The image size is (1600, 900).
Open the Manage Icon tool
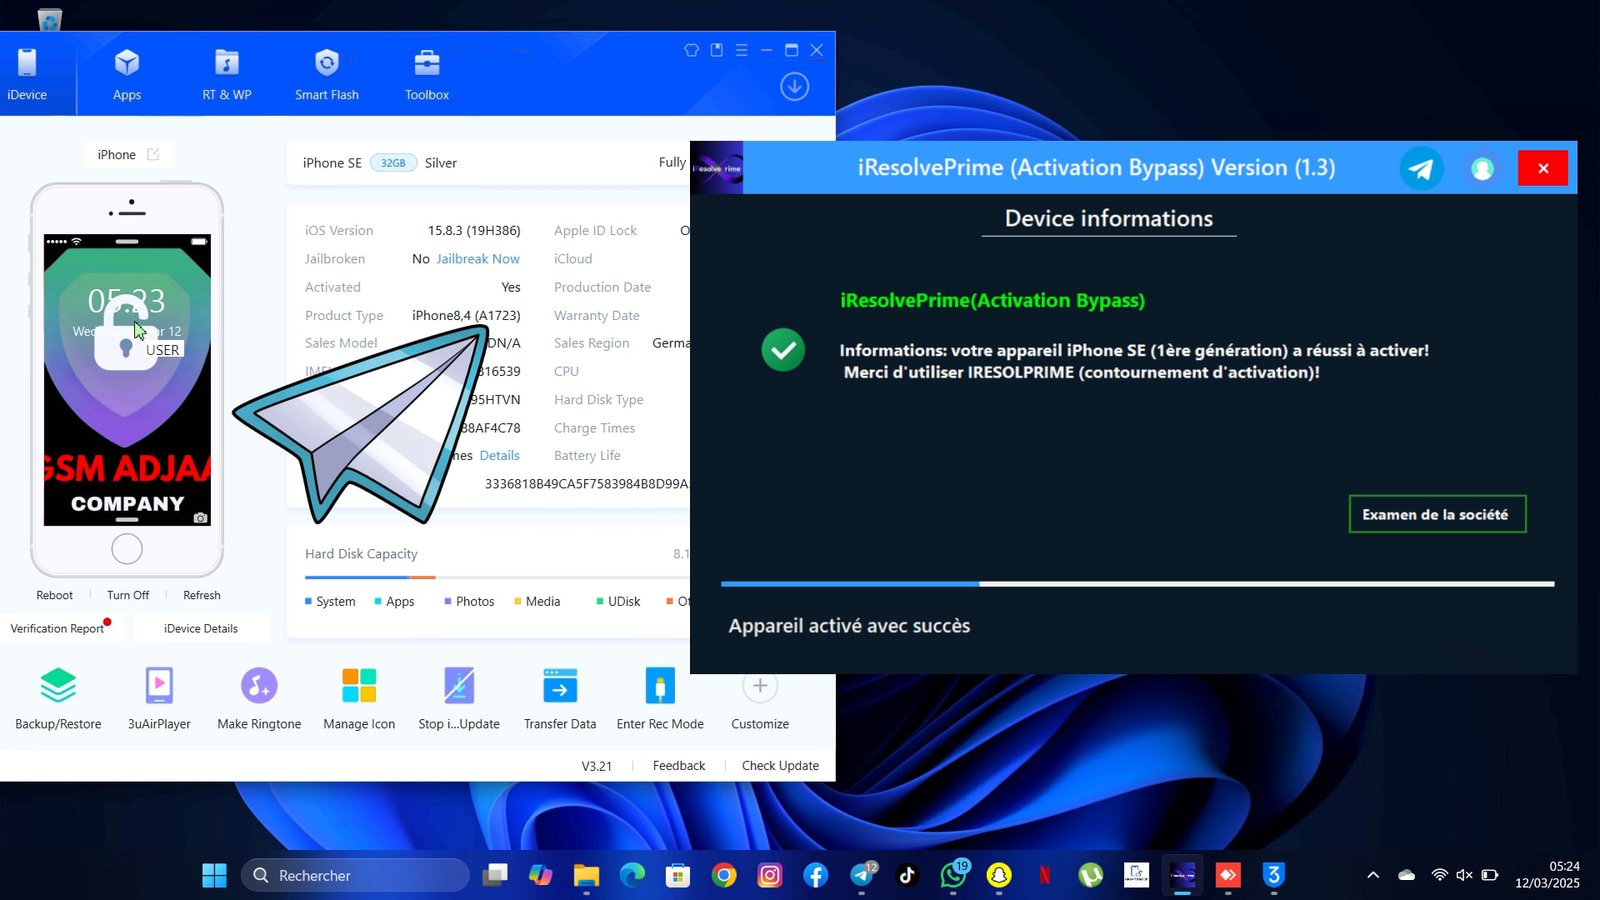(x=359, y=698)
